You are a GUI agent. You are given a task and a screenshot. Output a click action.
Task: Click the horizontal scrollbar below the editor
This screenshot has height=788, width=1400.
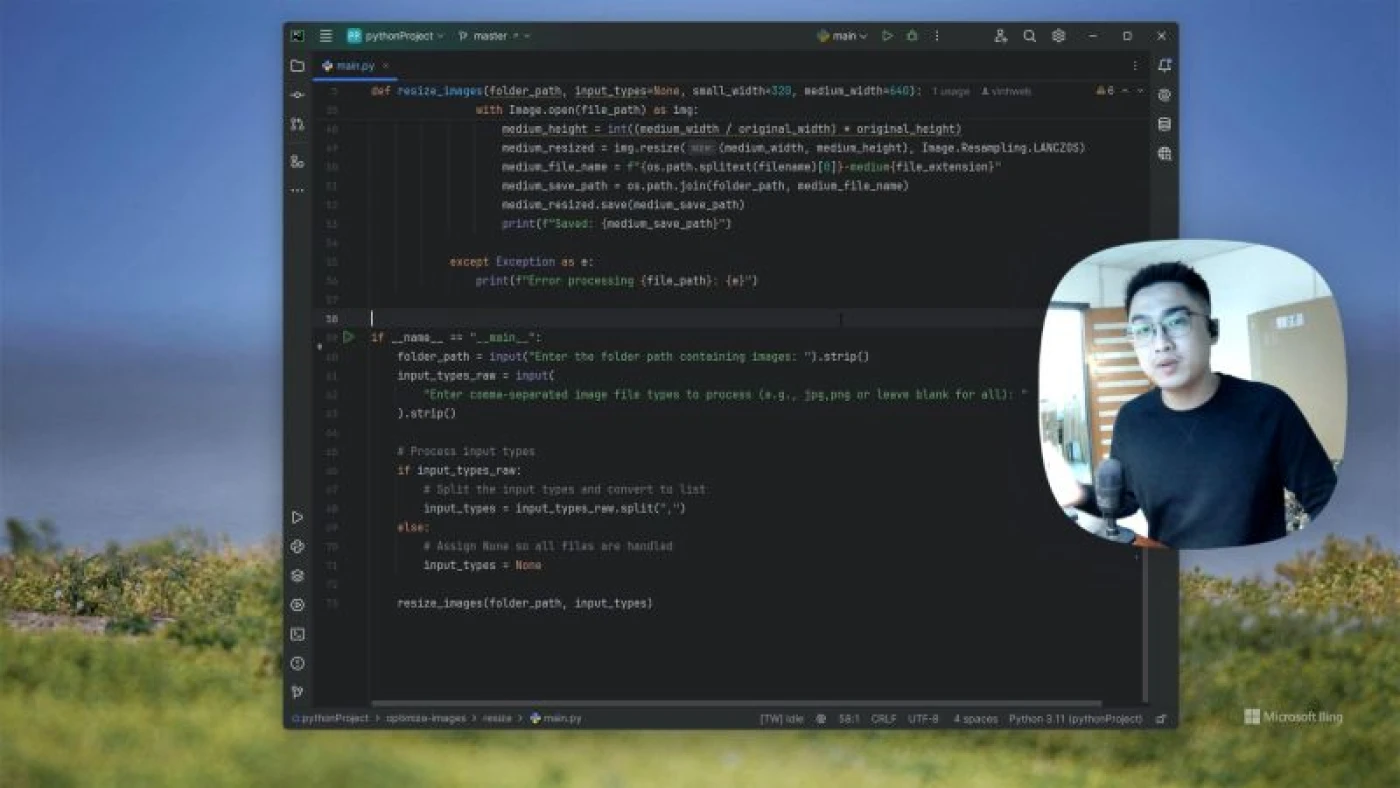click(735, 704)
